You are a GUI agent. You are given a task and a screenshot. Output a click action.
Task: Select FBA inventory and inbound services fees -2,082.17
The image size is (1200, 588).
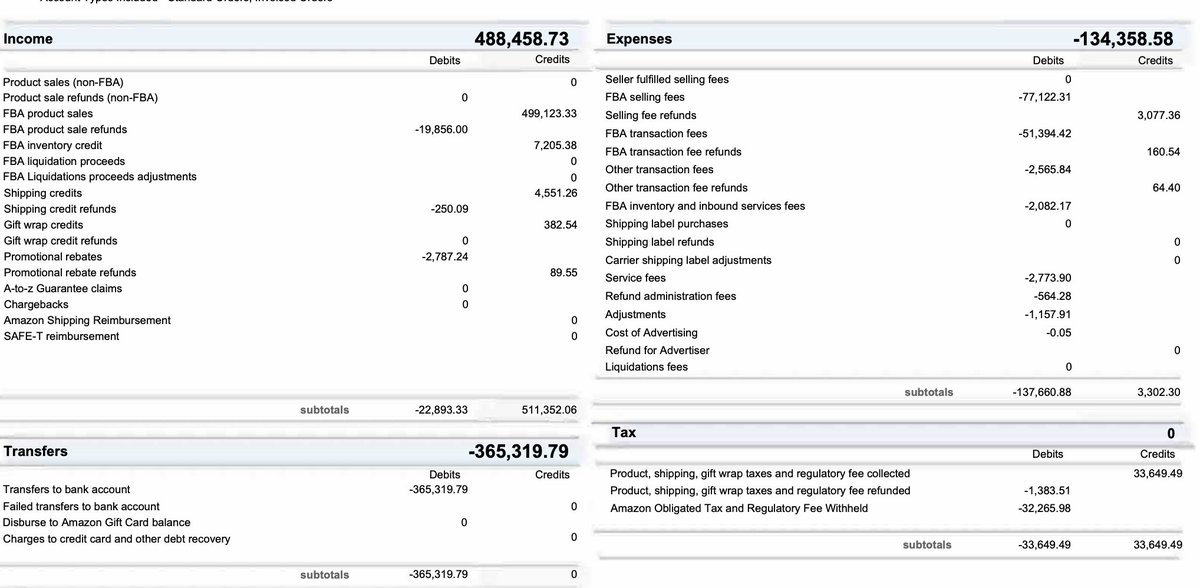(x=1048, y=206)
